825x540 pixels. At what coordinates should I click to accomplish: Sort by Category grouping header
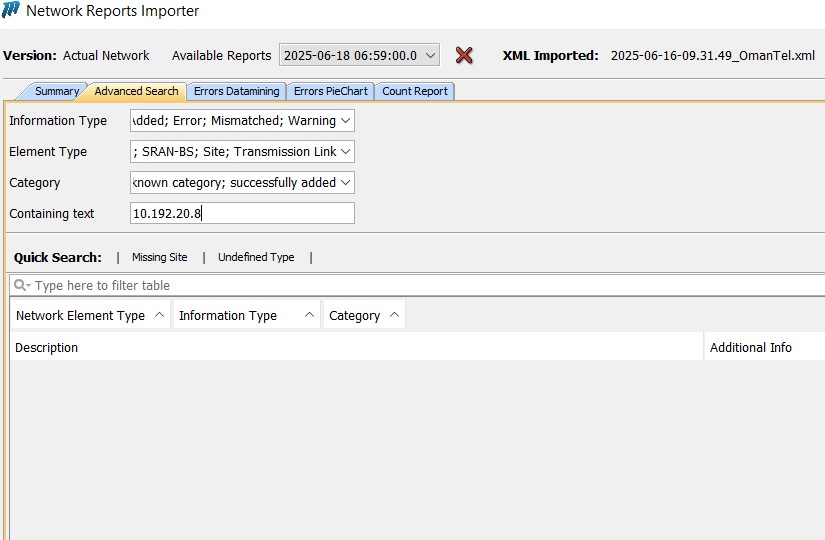[364, 315]
